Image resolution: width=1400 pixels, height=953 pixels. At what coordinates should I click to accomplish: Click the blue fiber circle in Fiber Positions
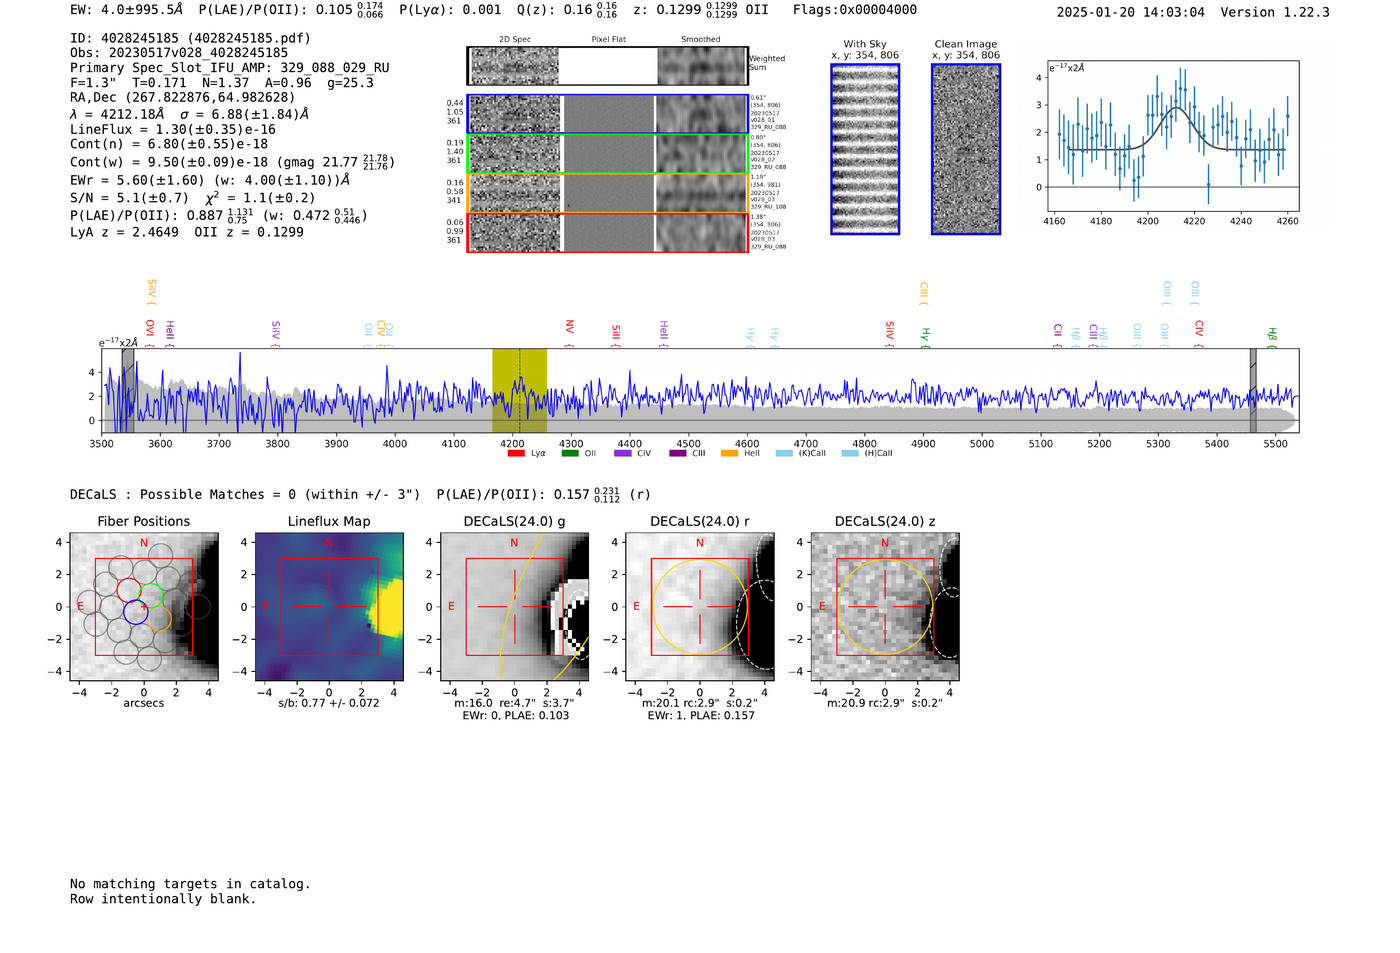click(136, 612)
